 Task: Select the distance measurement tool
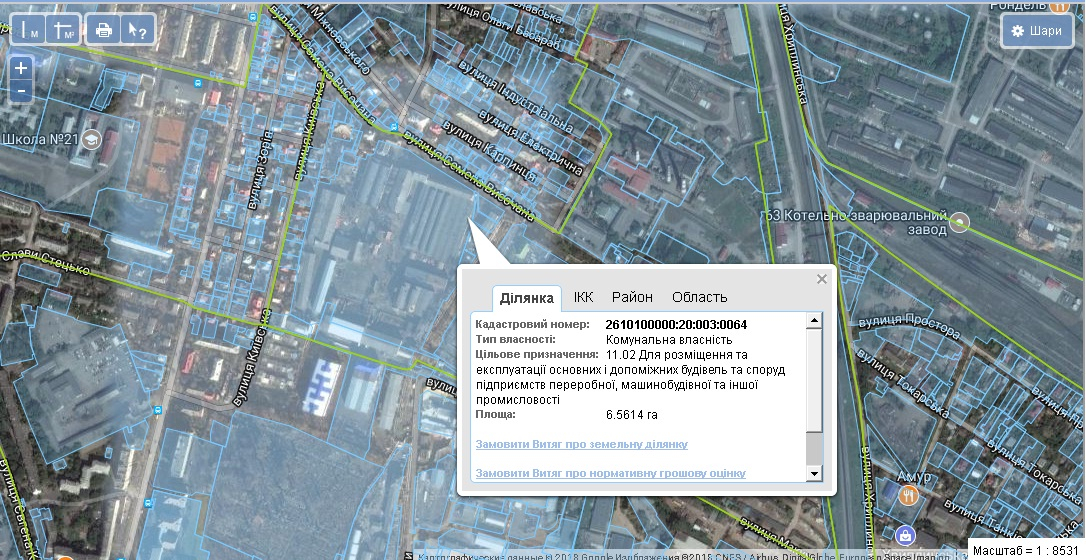30,30
